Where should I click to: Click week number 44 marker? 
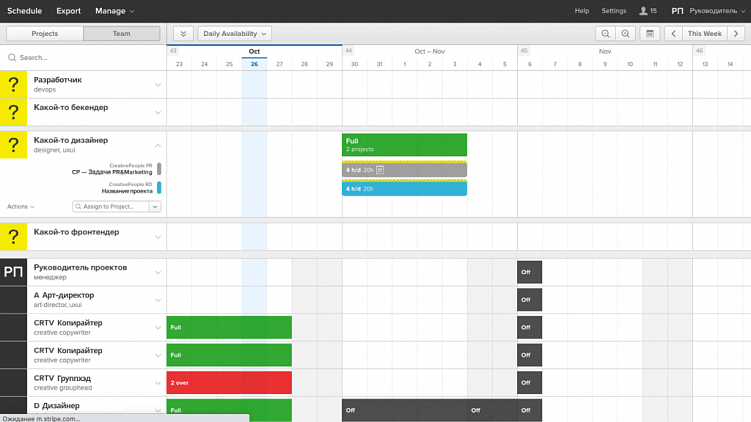(349, 51)
